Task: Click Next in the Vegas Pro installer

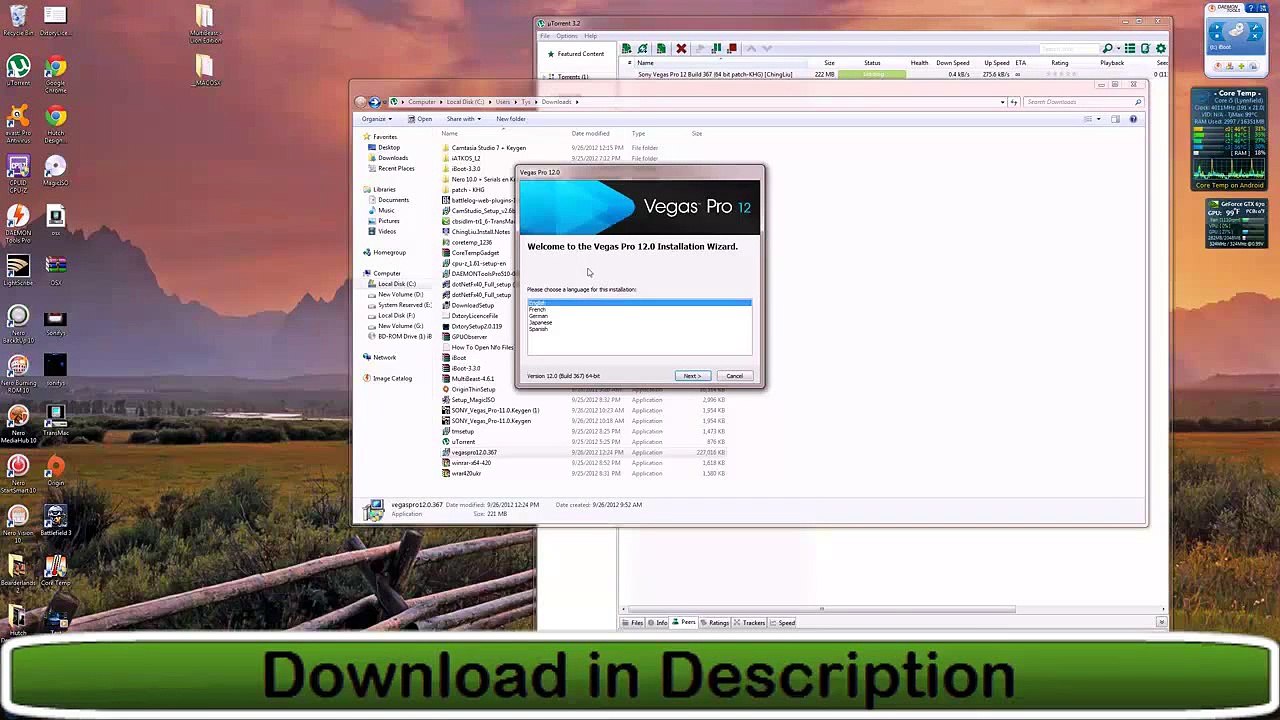Action: [692, 376]
